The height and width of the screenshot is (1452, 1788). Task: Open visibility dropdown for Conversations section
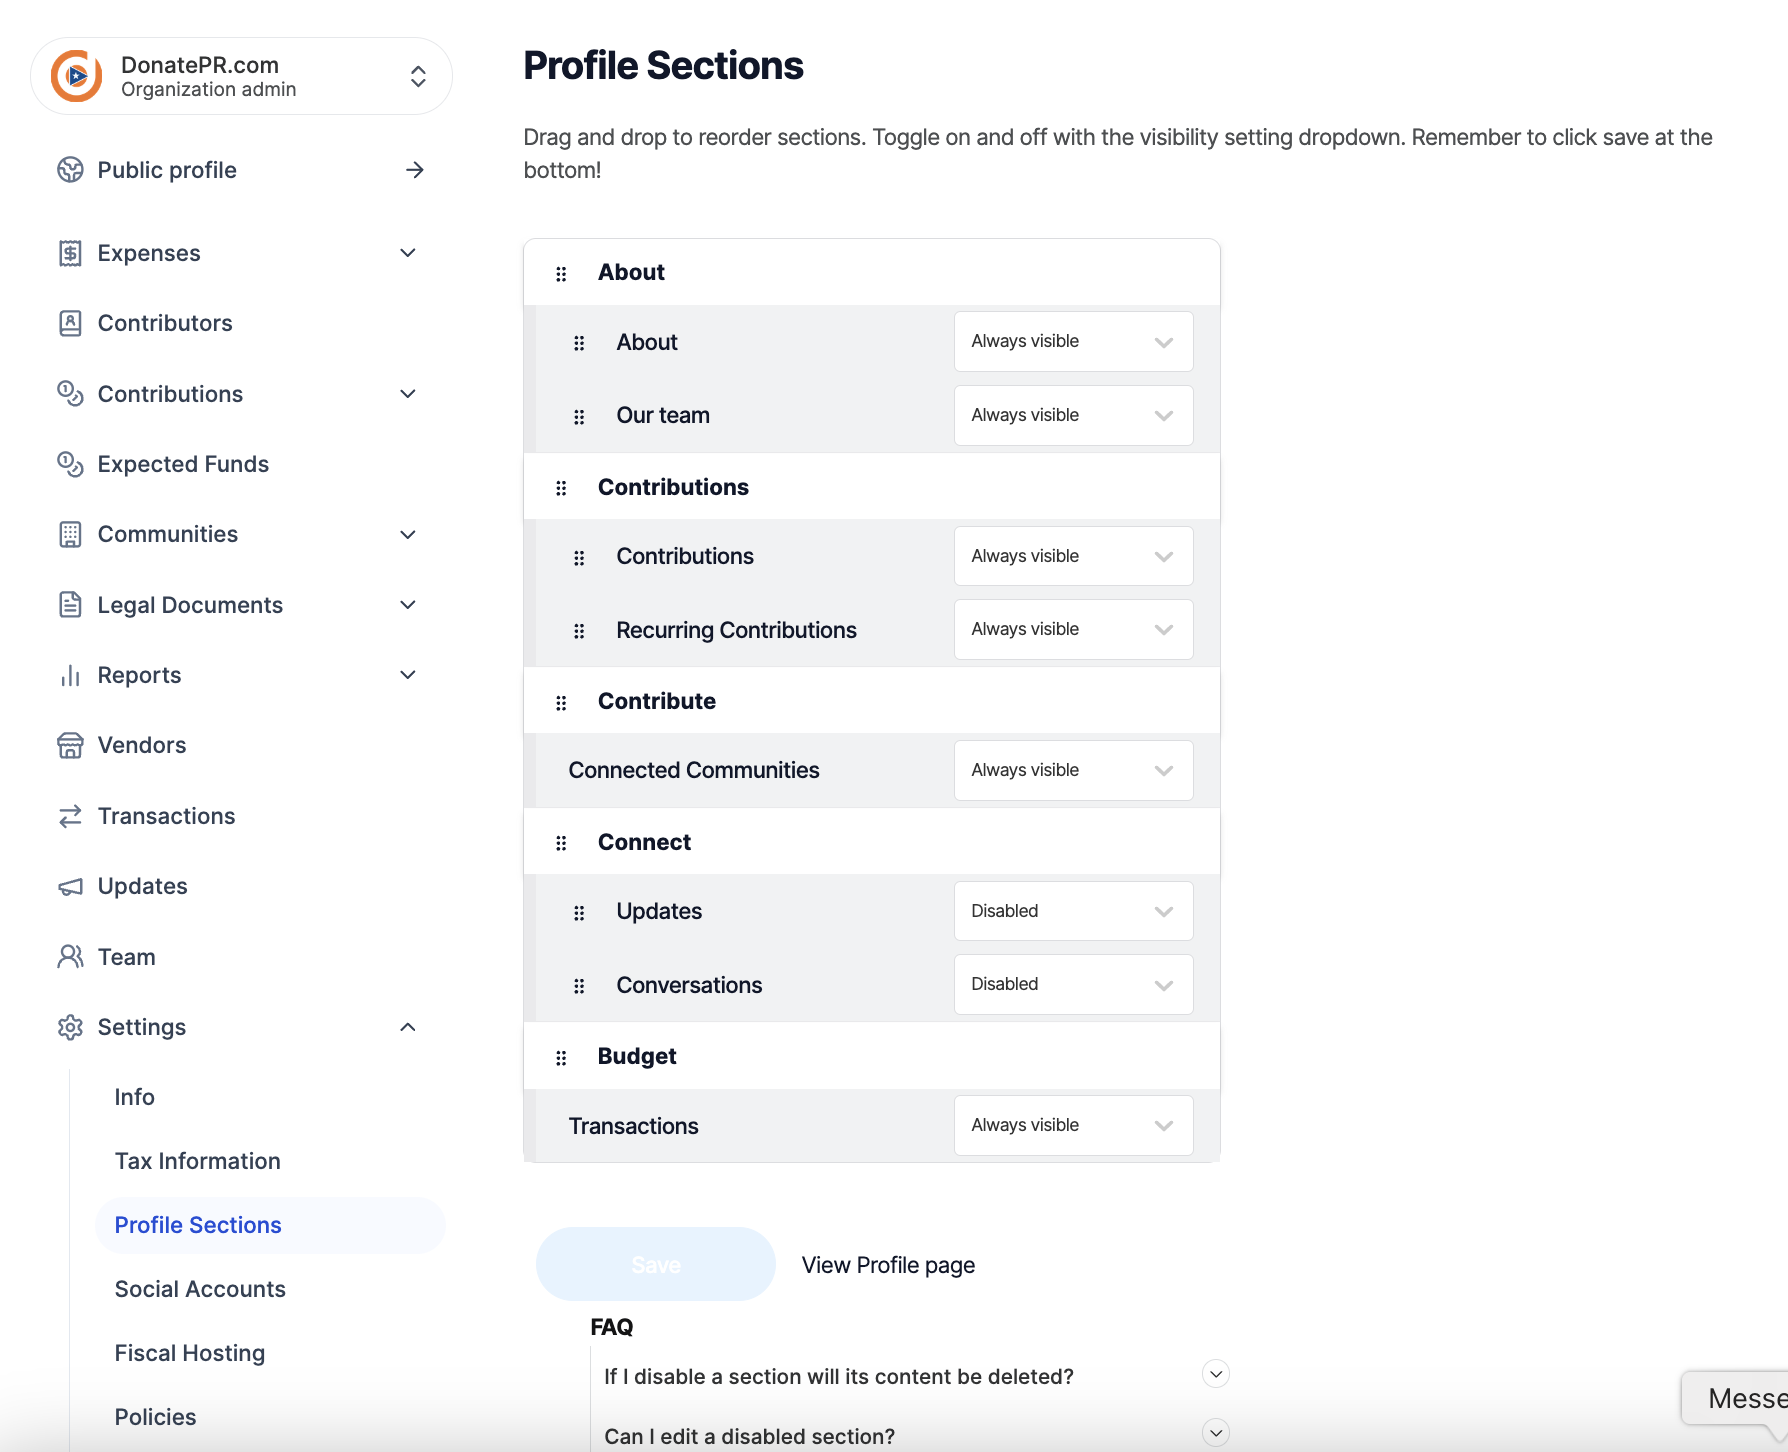click(1073, 984)
